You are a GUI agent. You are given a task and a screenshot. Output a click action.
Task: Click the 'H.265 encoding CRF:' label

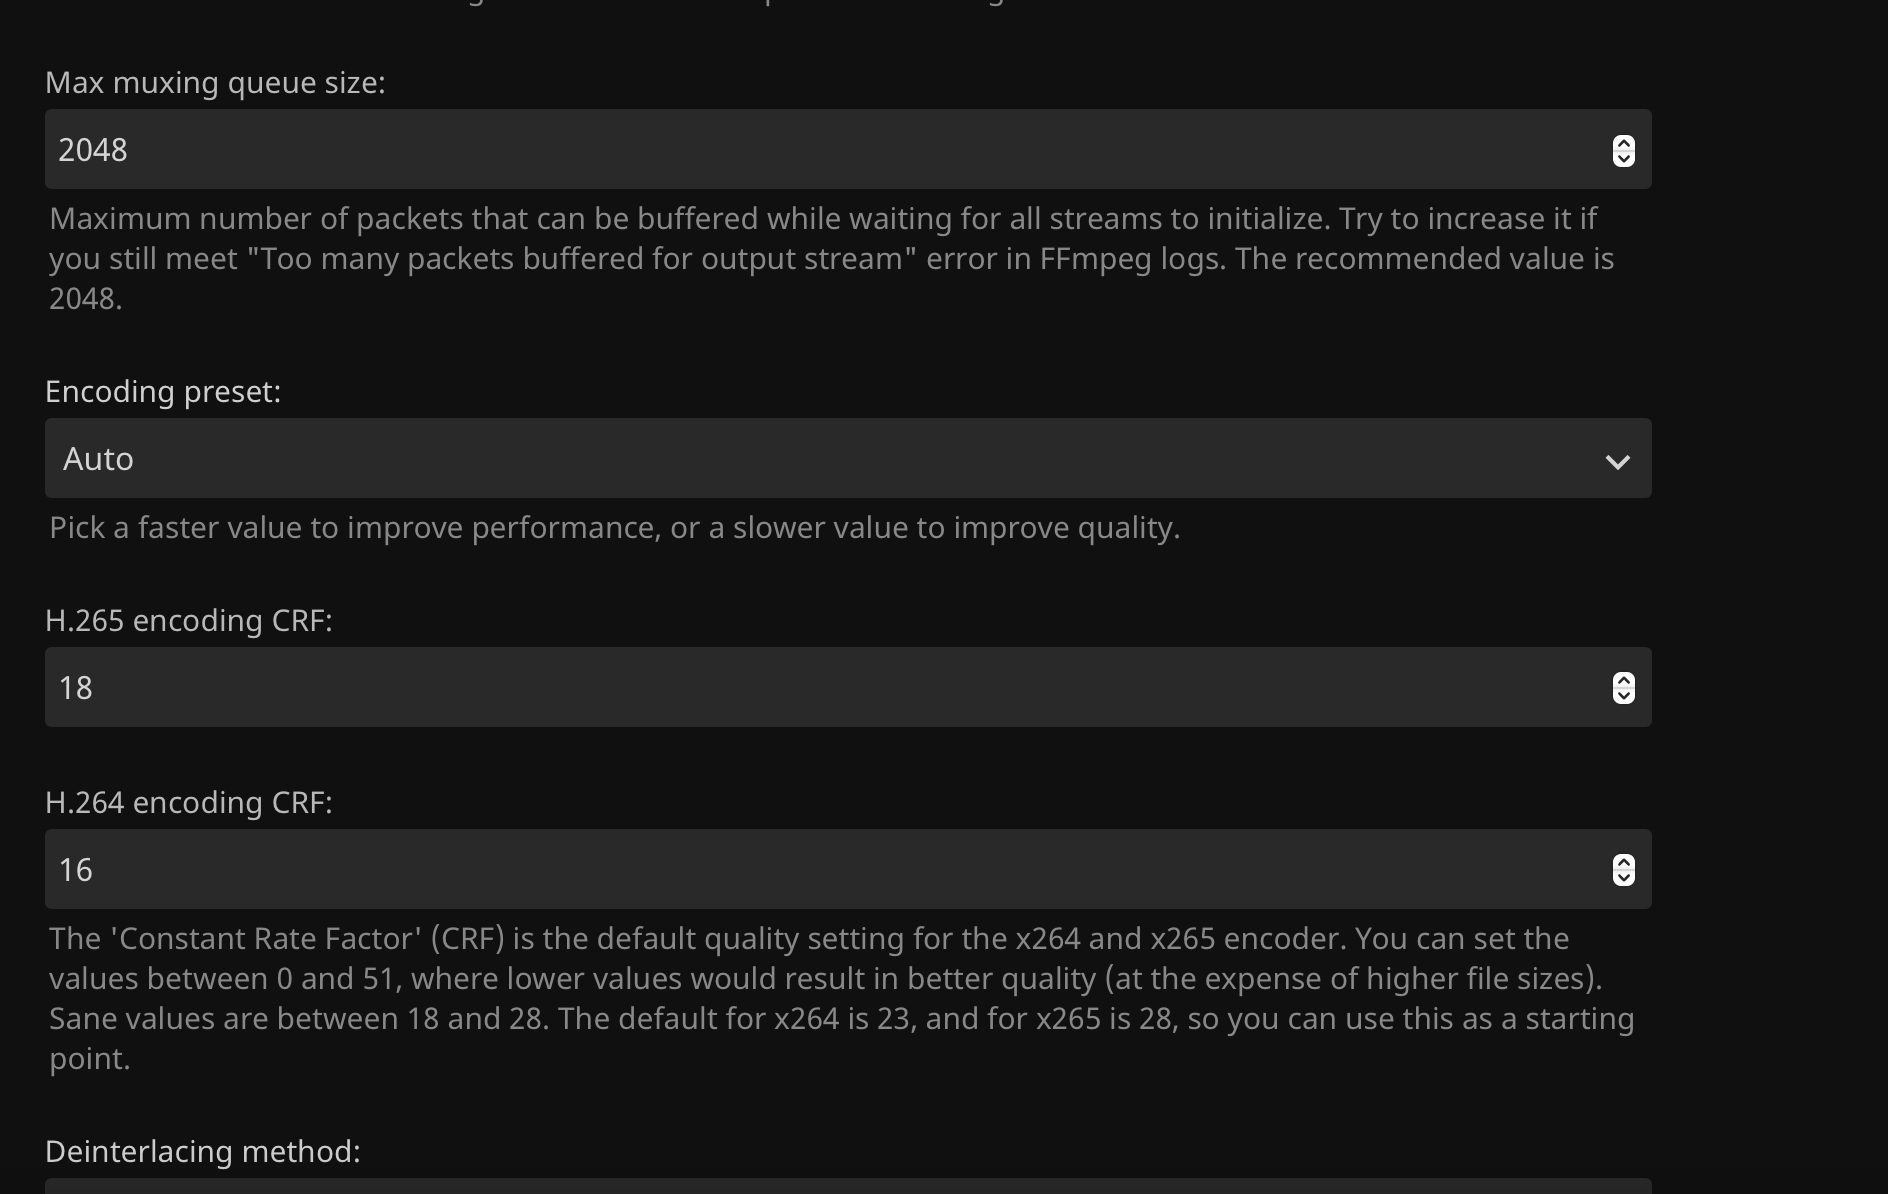point(189,620)
